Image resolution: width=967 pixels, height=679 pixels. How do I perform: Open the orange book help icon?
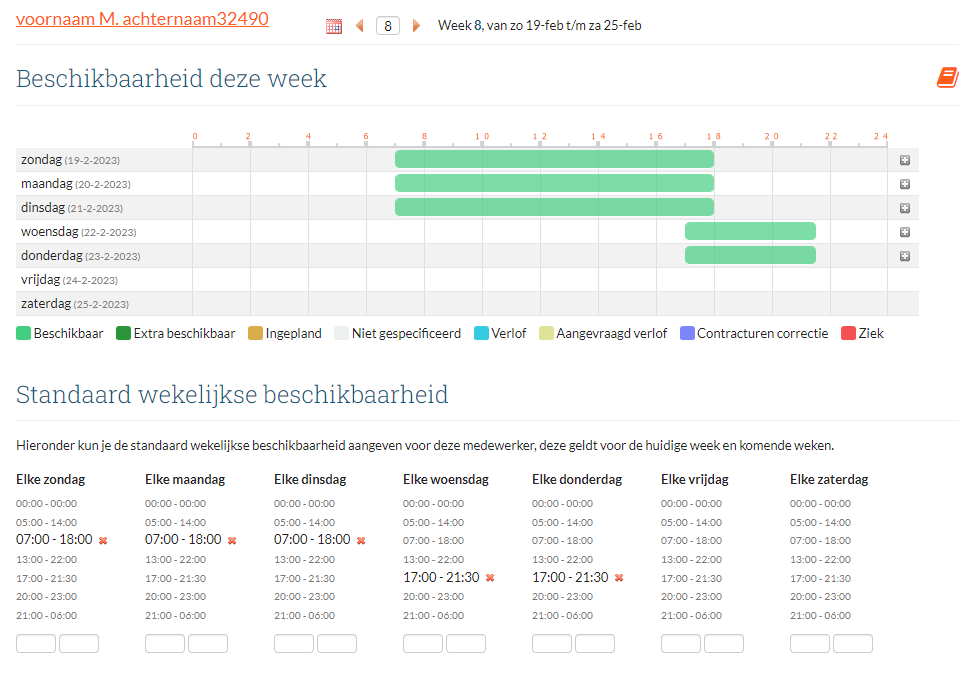(947, 78)
